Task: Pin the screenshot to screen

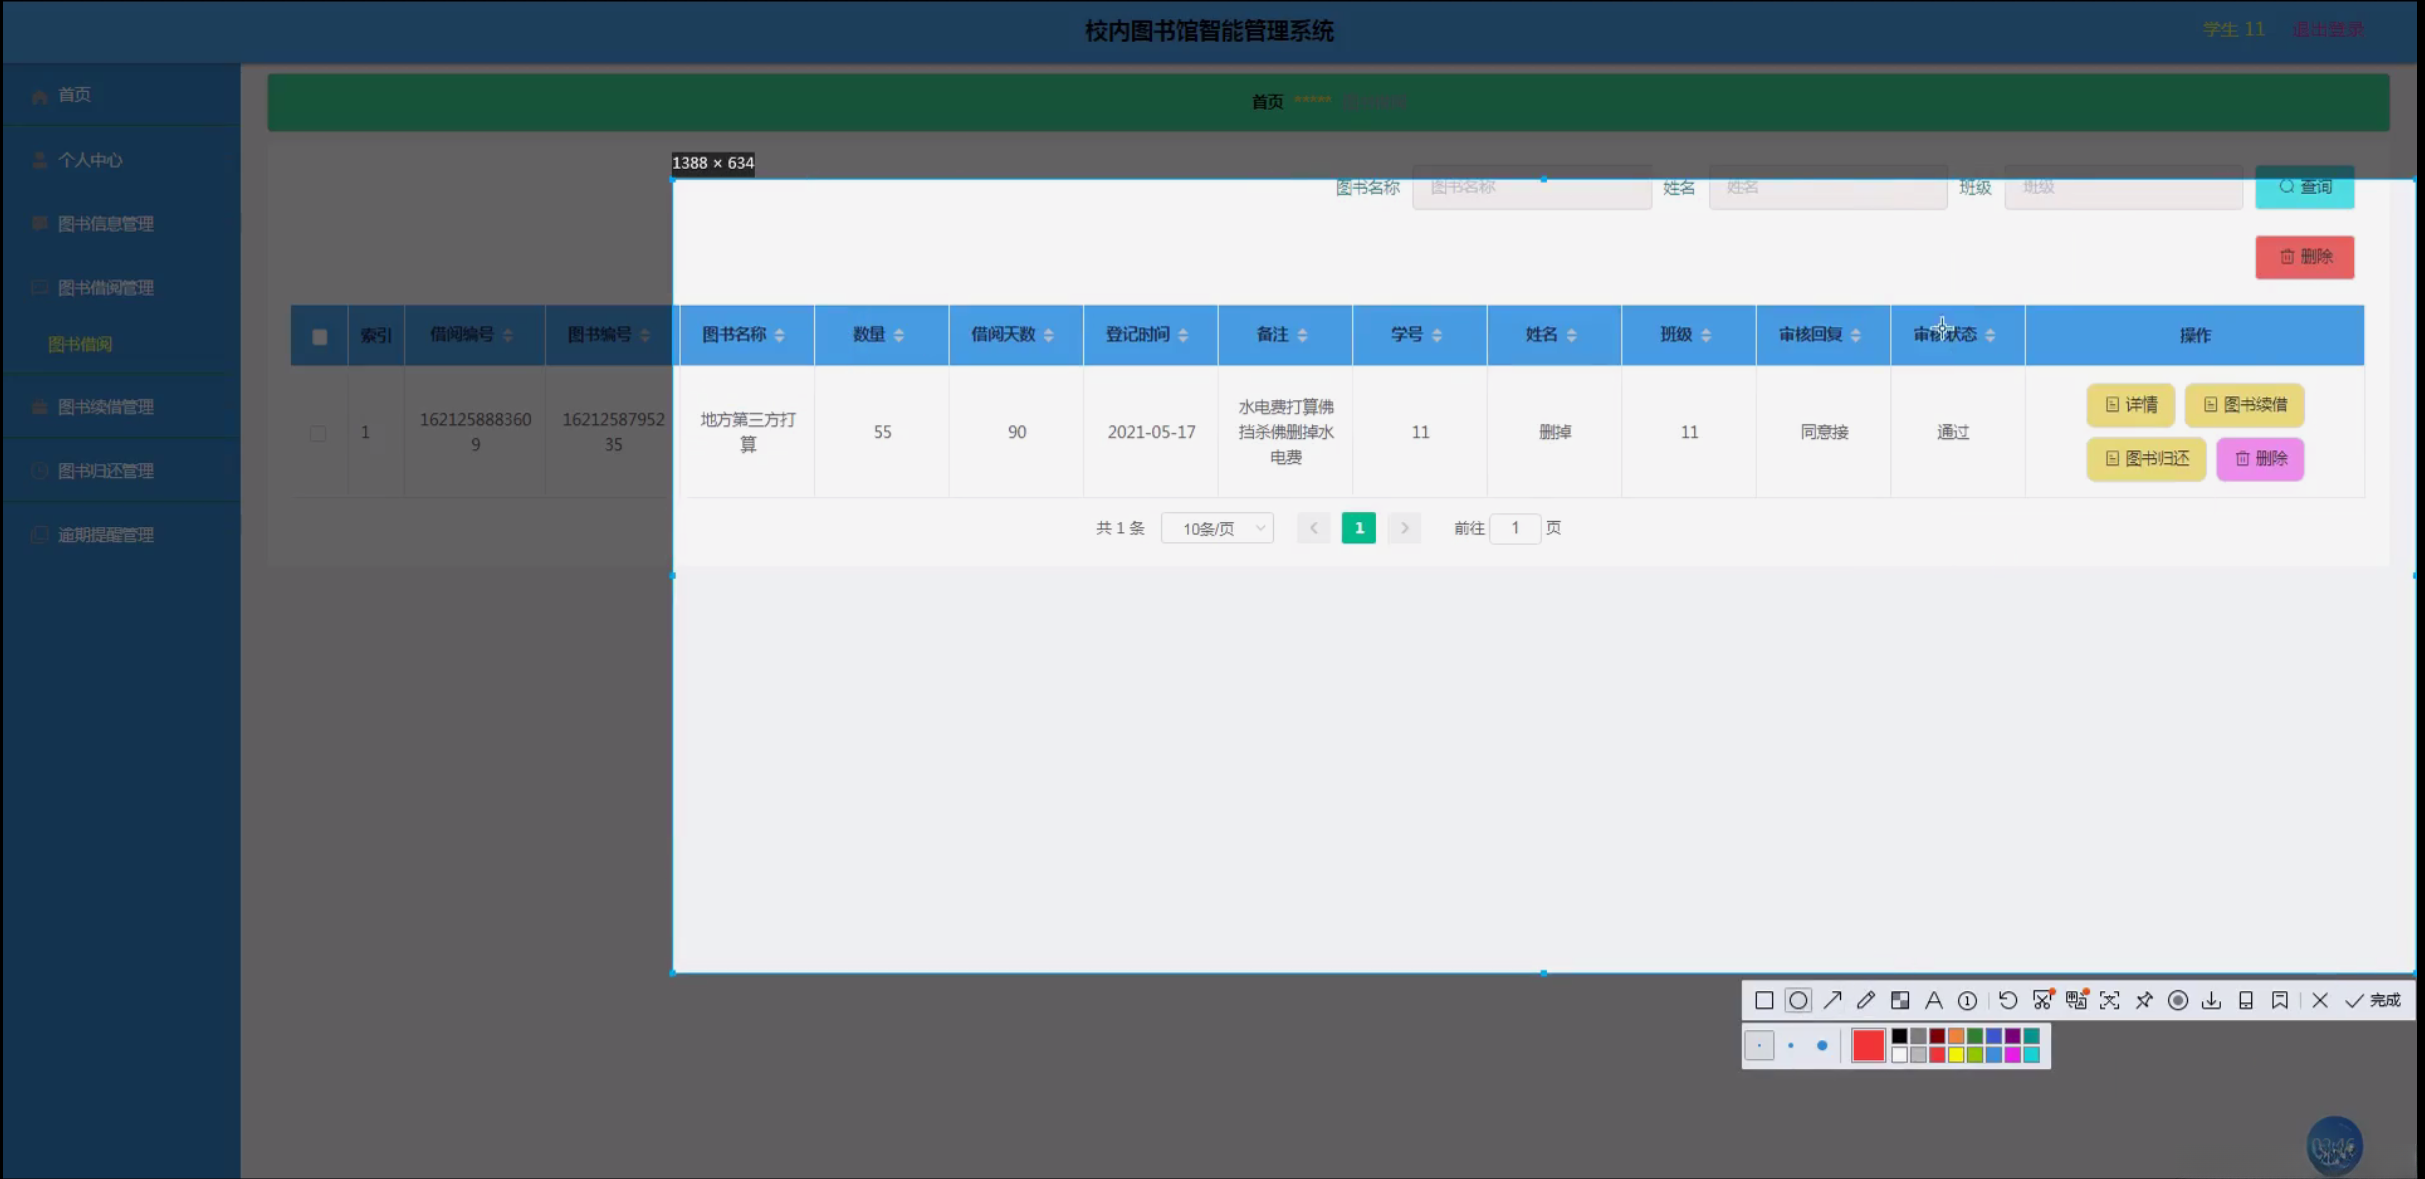Action: (2144, 1000)
